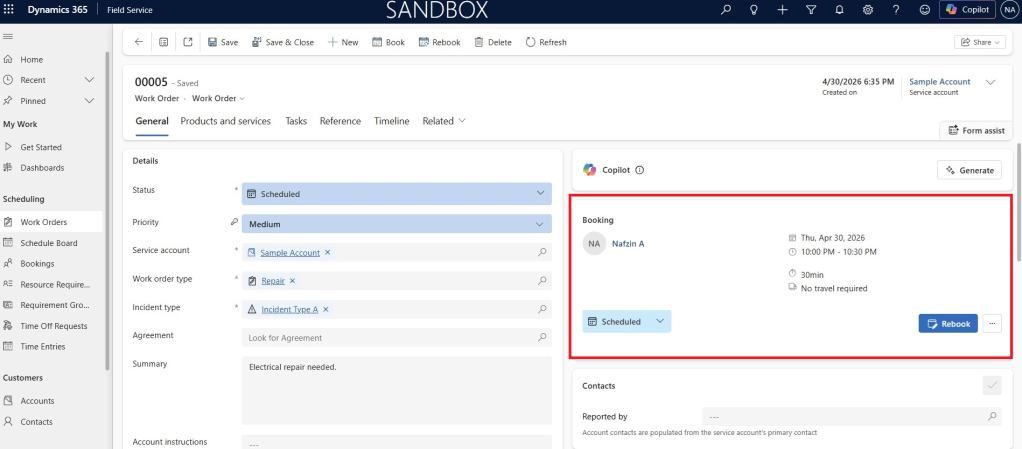Click the Look for Agreement field
The width and height of the screenshot is (1022, 449).
pyautogui.click(x=396, y=338)
